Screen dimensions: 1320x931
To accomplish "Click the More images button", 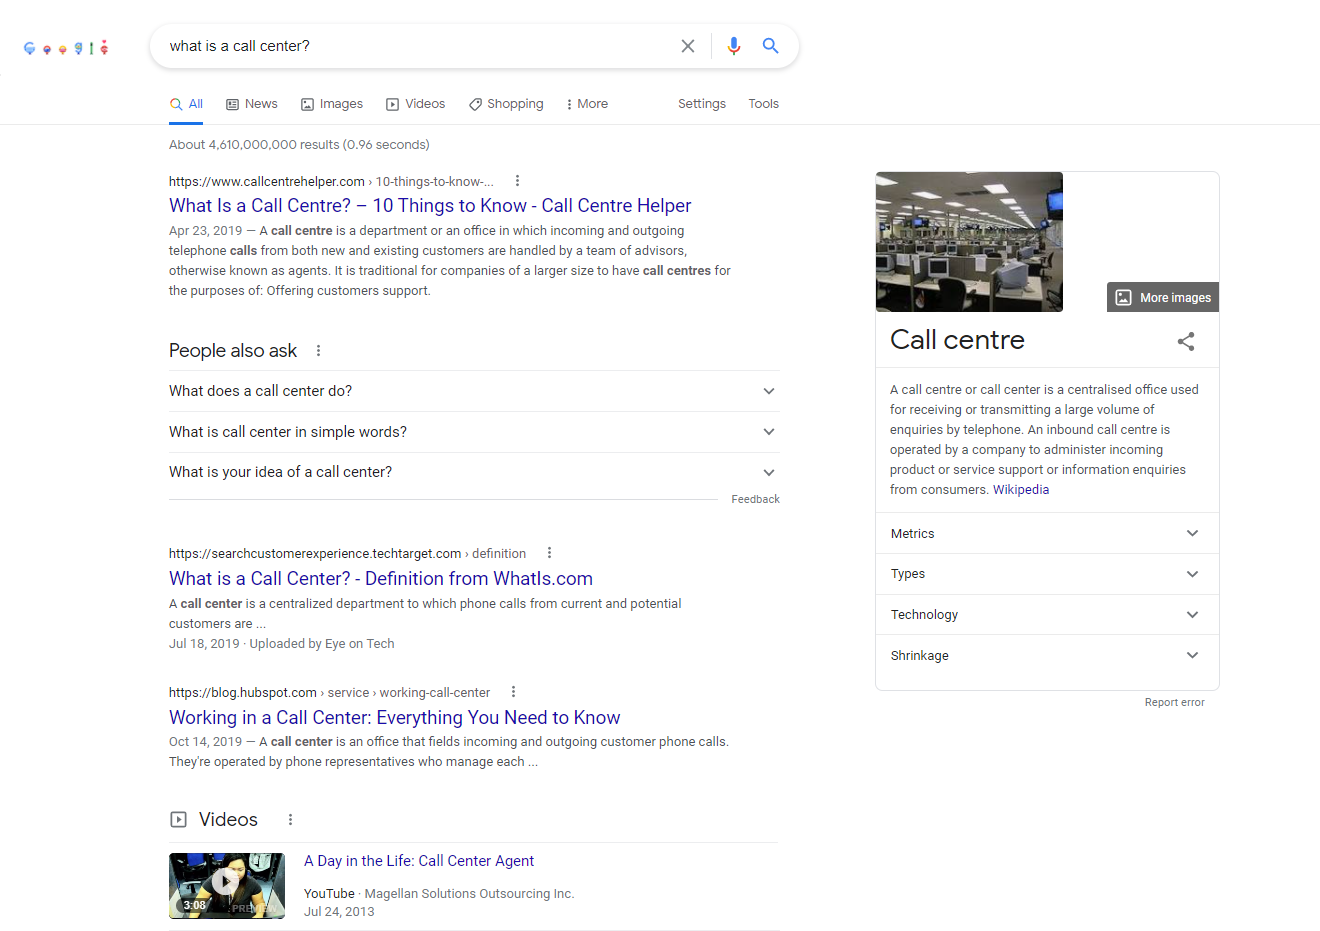I will click(x=1162, y=296).
